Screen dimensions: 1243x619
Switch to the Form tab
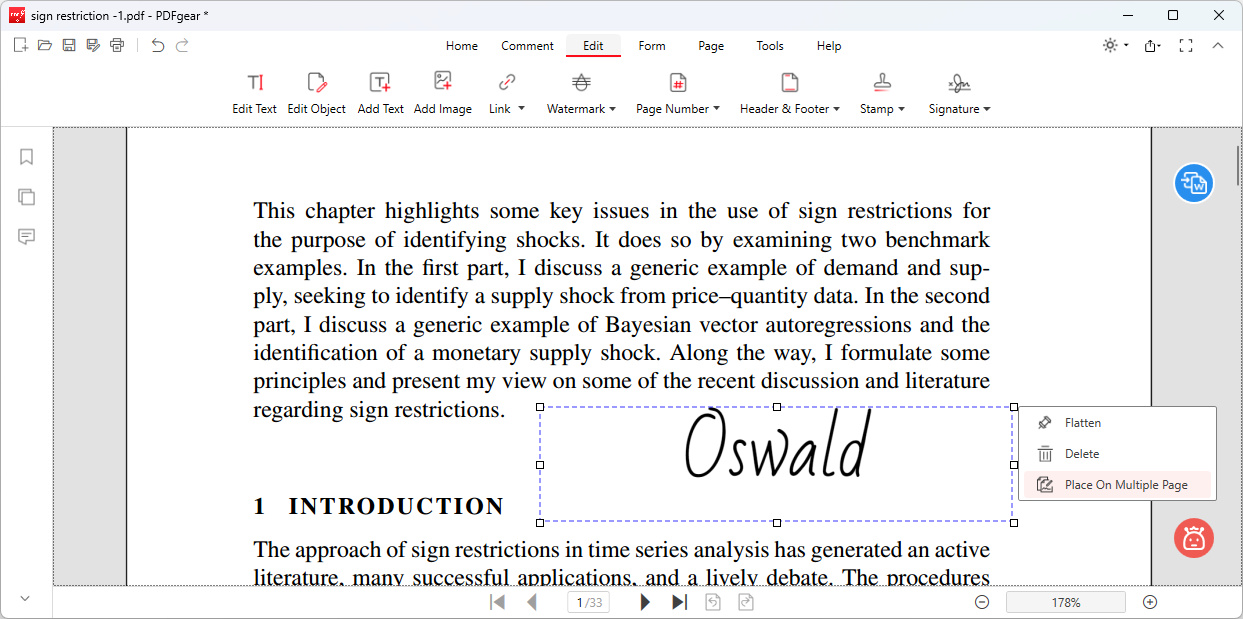point(651,45)
